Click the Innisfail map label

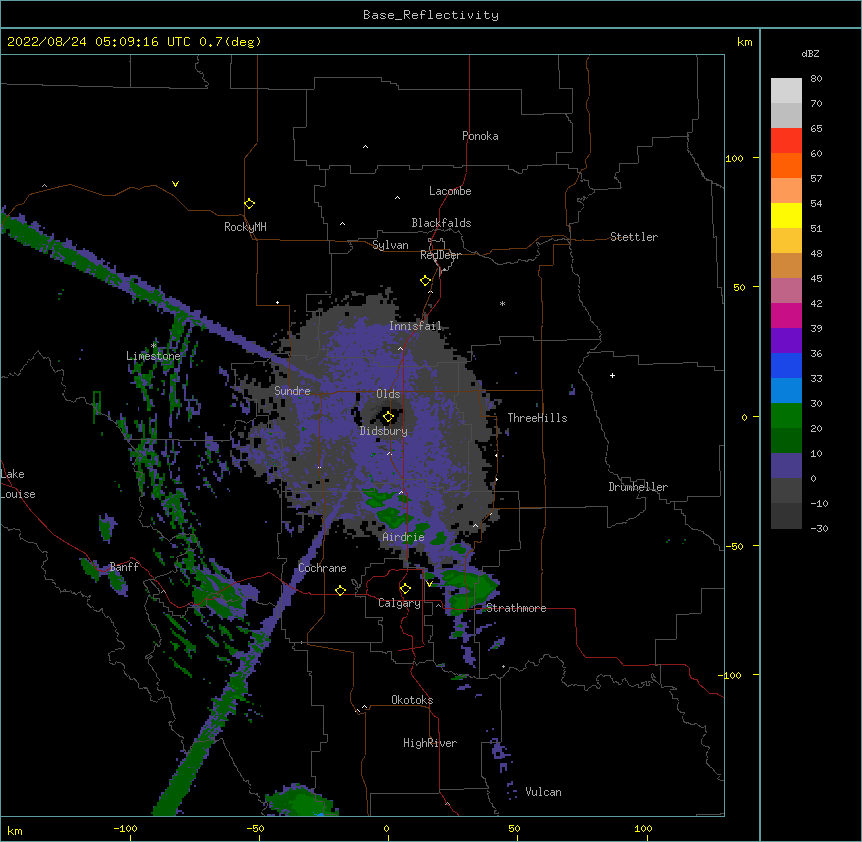pyautogui.click(x=416, y=326)
